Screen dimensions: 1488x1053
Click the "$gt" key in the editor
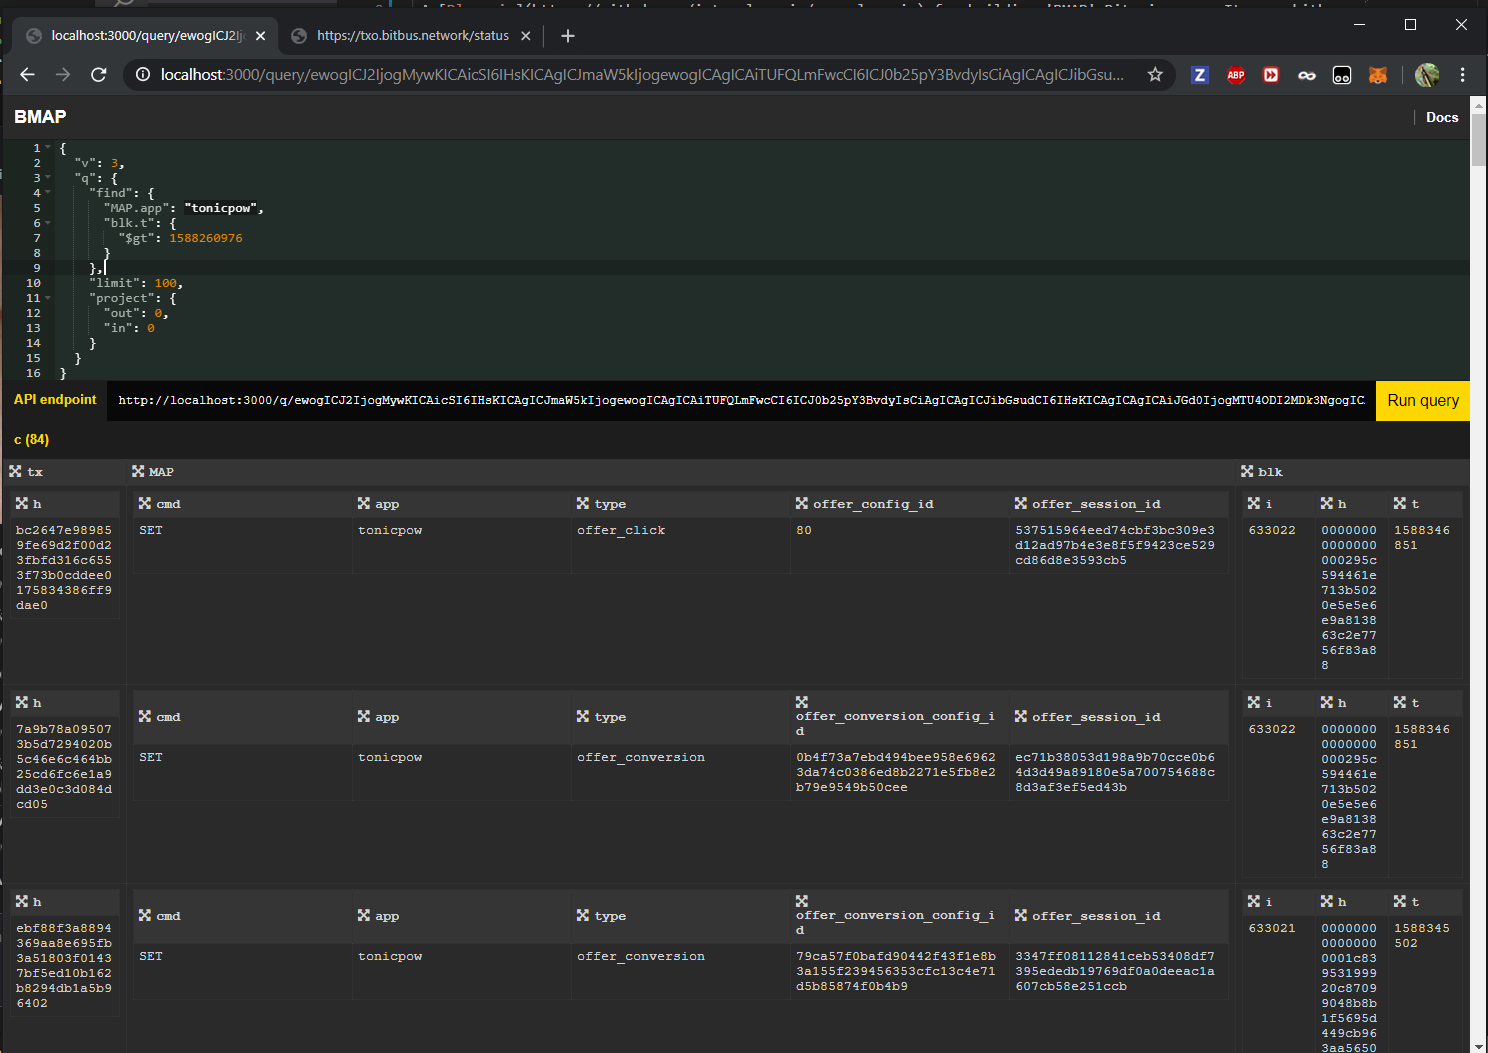[x=135, y=238]
